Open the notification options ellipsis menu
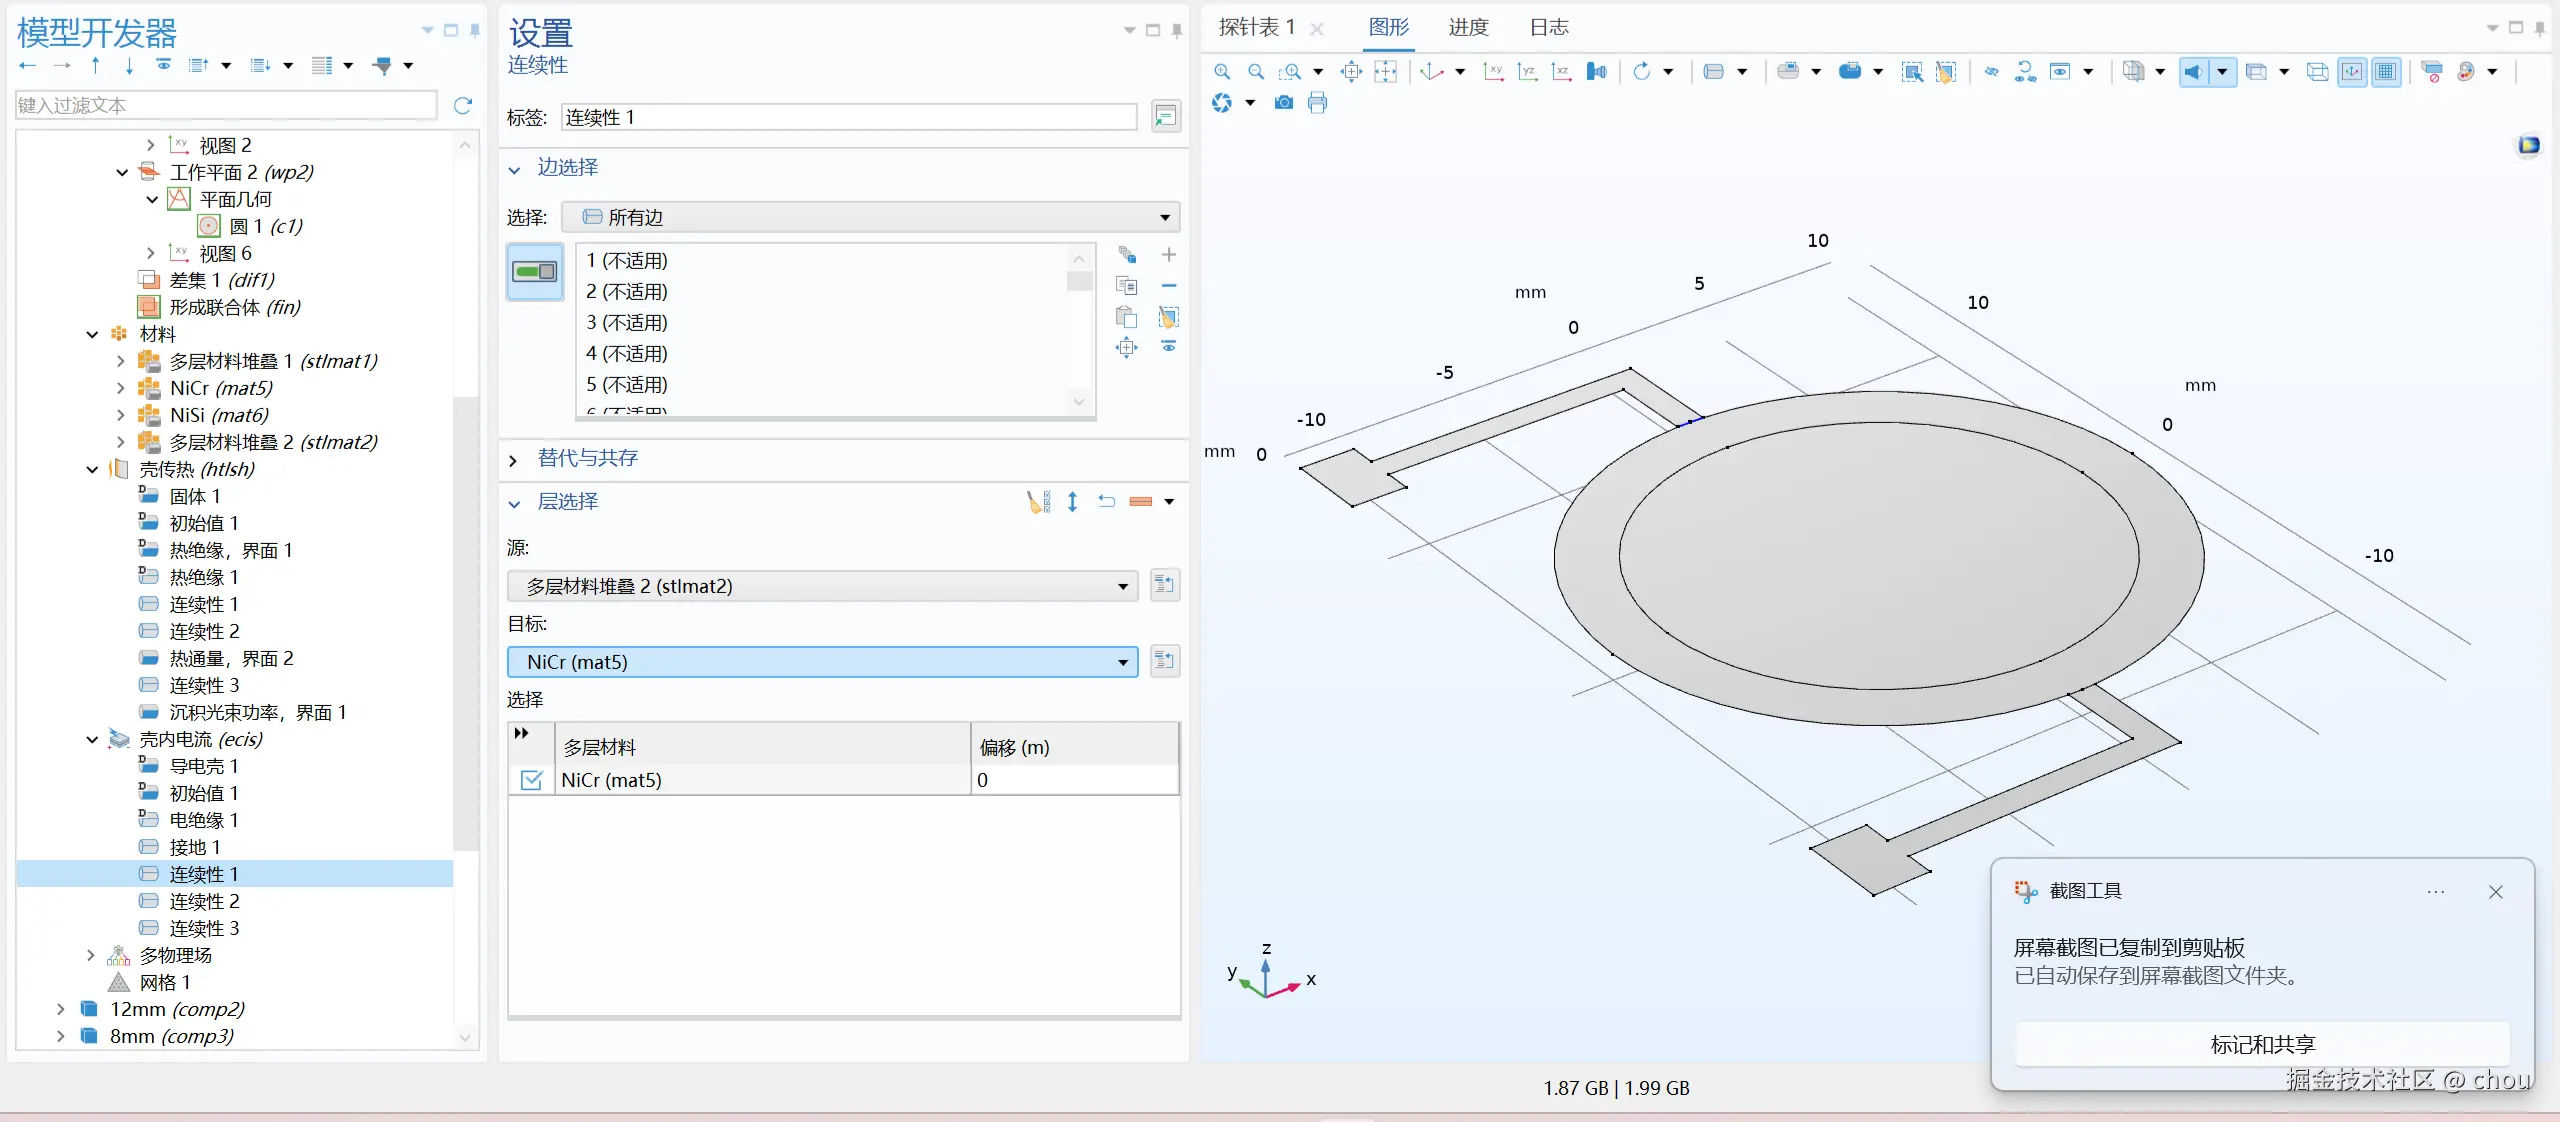Screen dimensions: 2560x1122 coord(2436,892)
